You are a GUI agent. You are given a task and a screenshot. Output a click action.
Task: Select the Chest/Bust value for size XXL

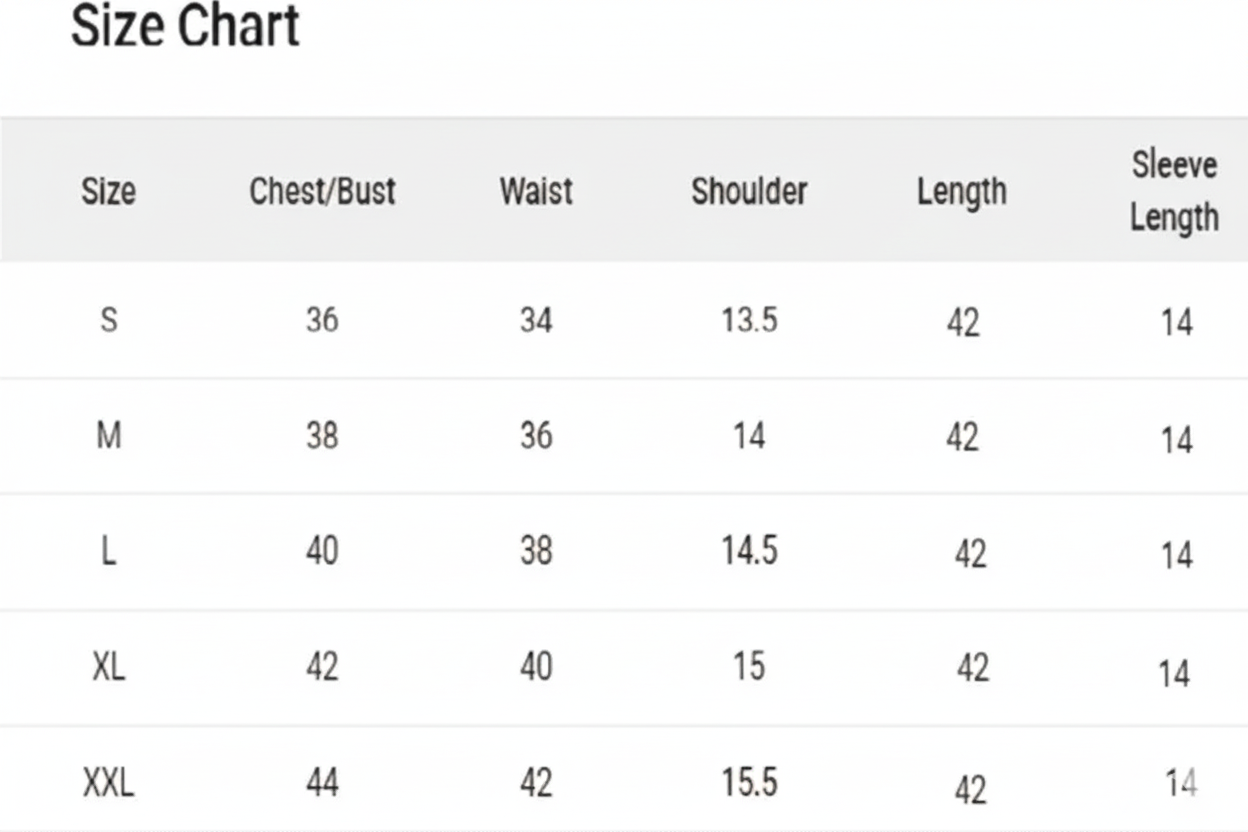click(x=322, y=783)
